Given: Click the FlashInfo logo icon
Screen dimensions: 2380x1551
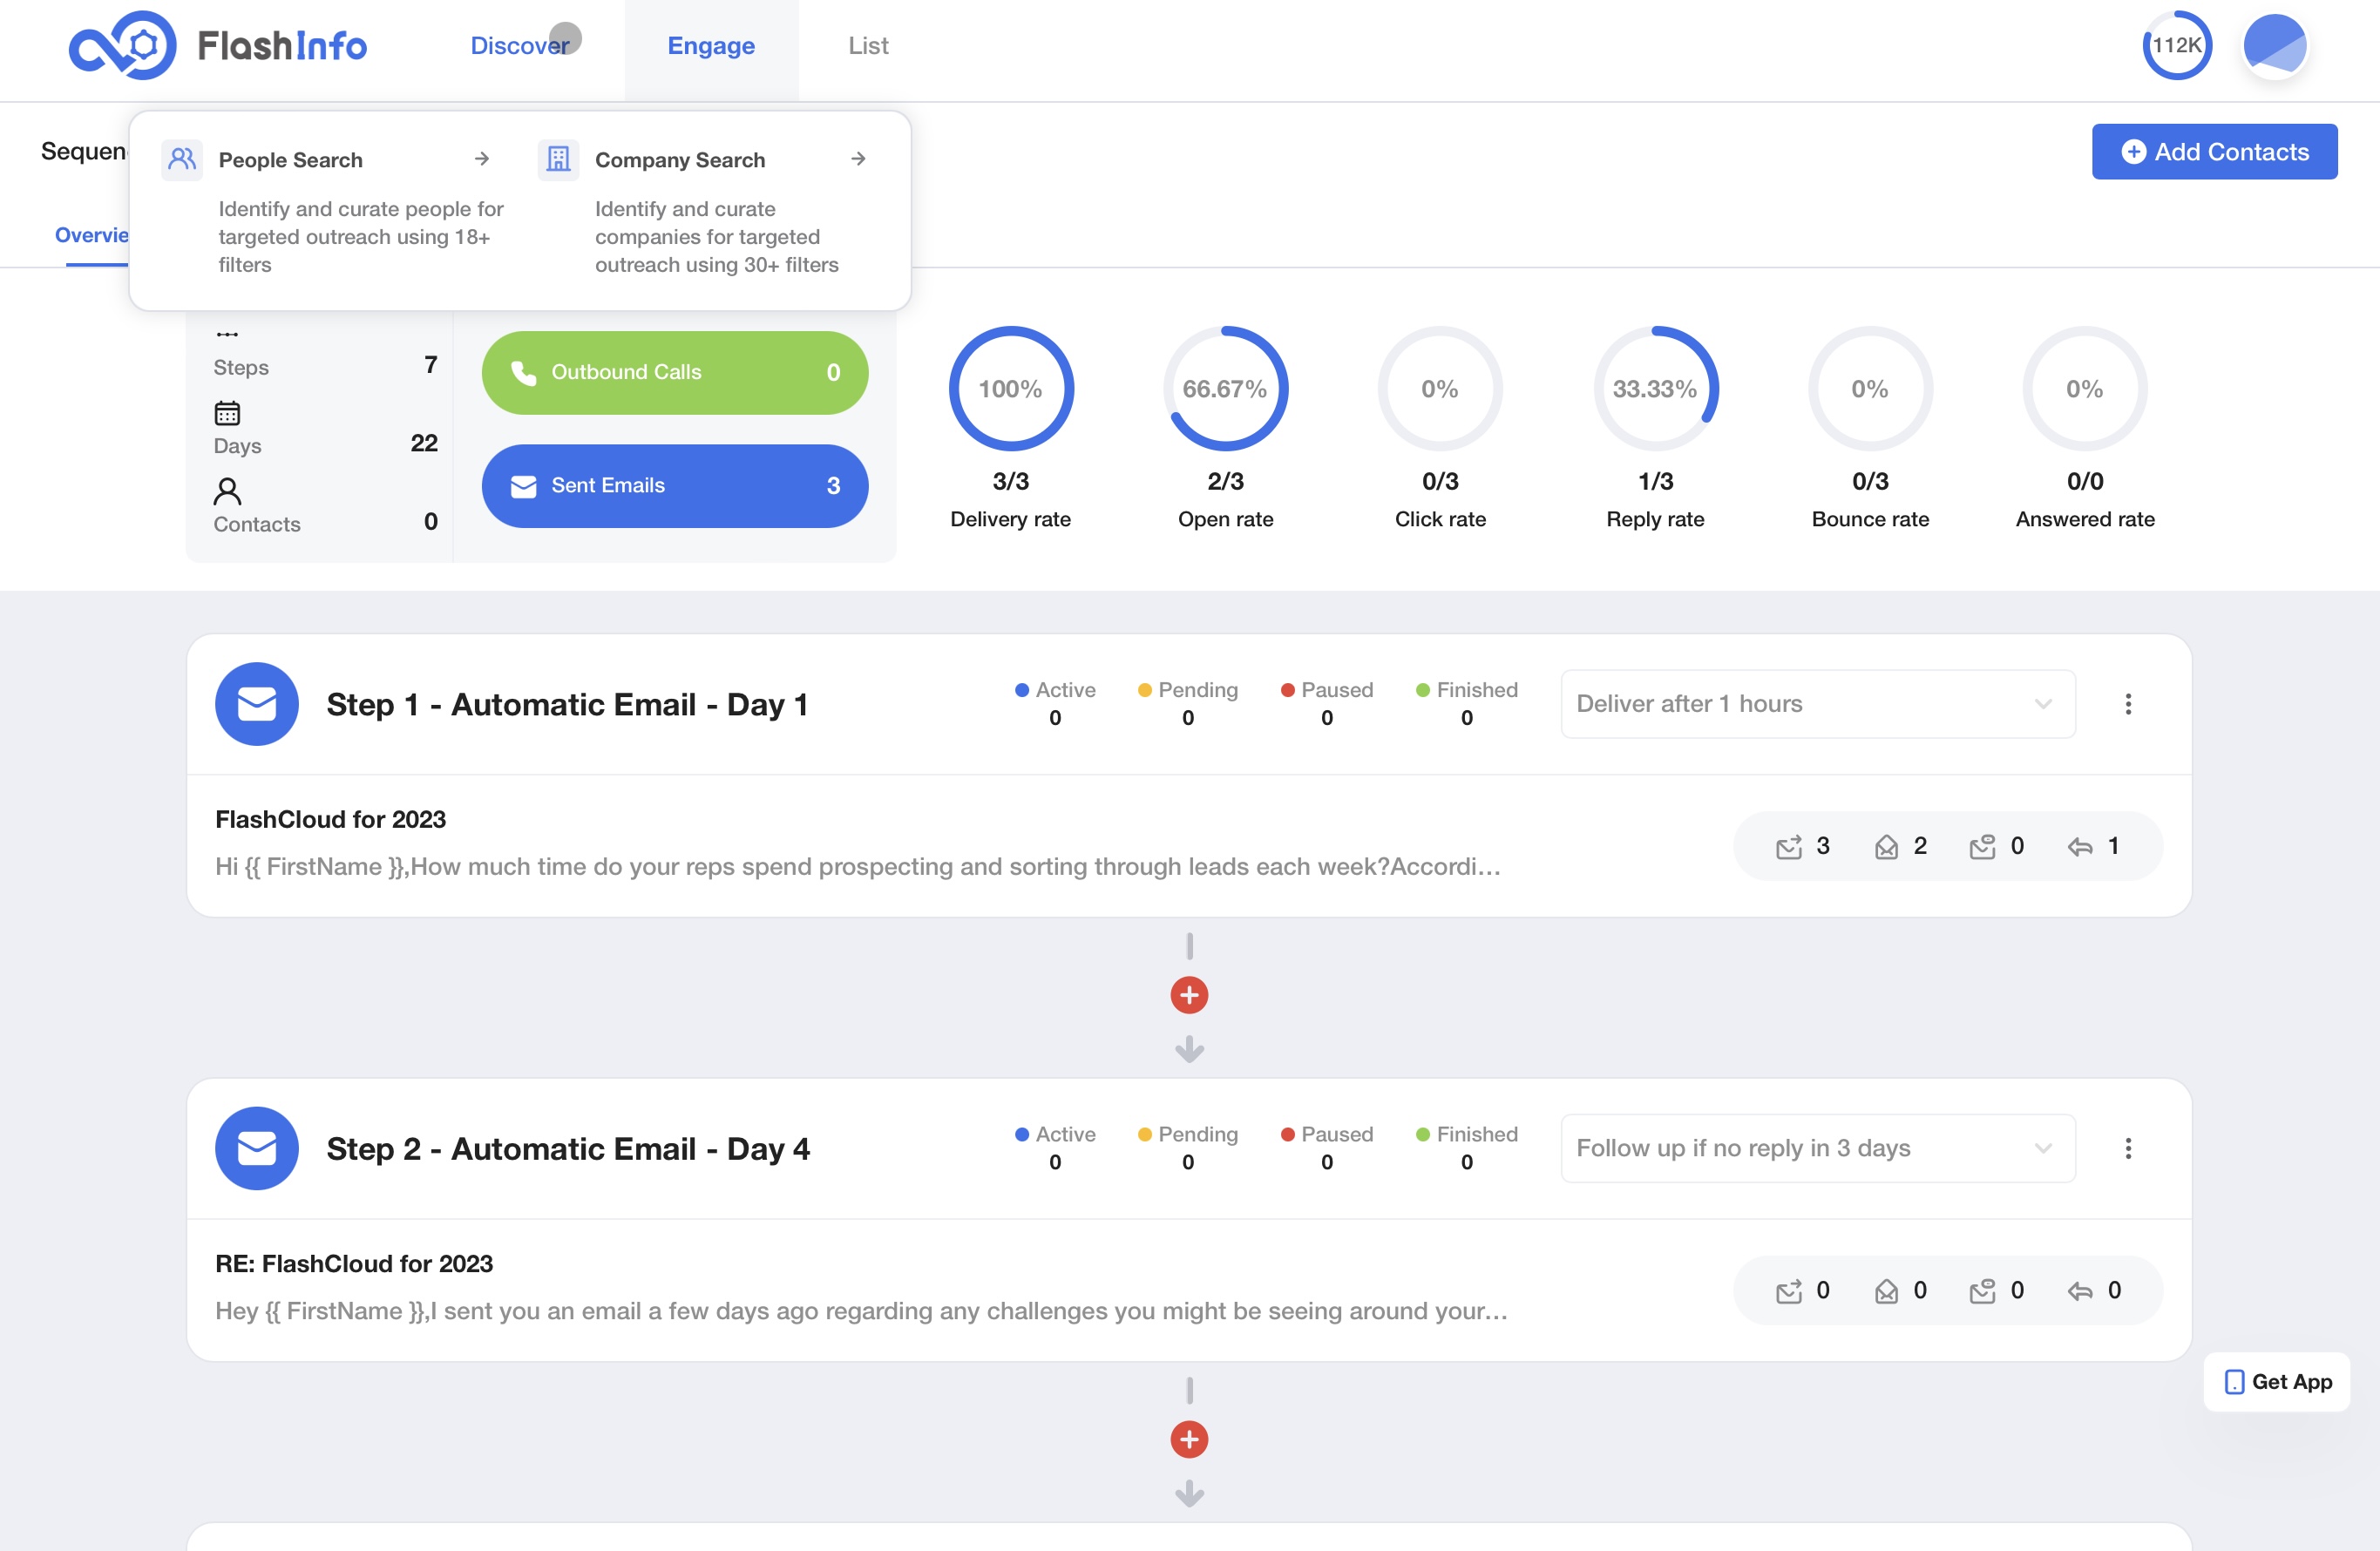Looking at the screenshot, I should point(122,45).
